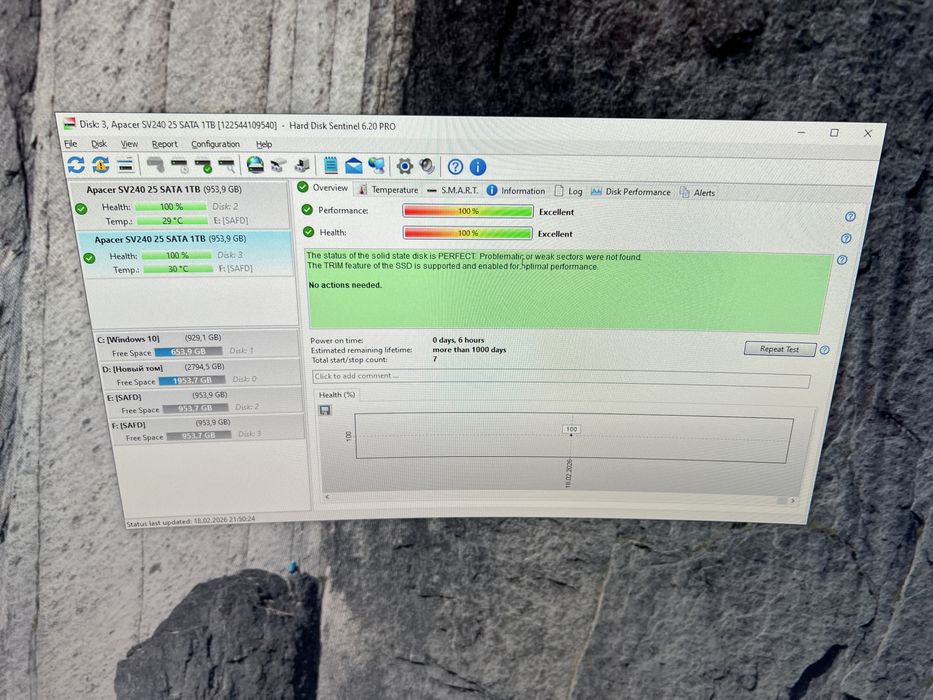Click the 'Click to add comment' field
This screenshot has height=700, width=933.
(x=561, y=377)
